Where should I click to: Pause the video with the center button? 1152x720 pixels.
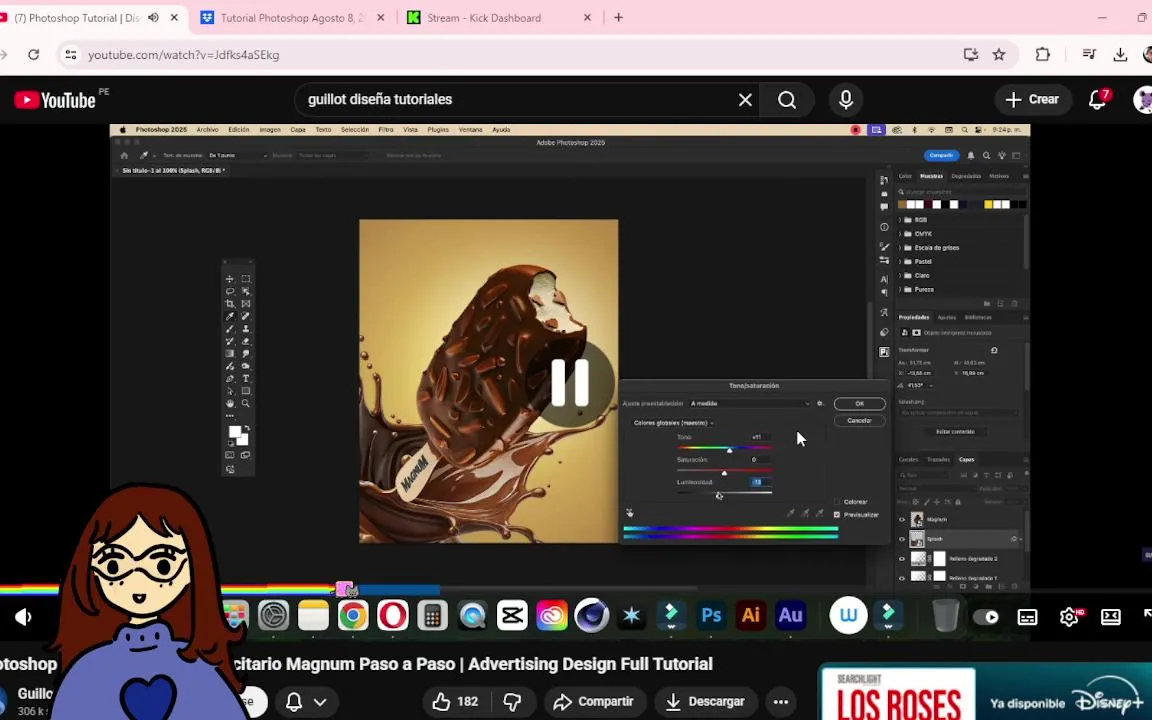pyautogui.click(x=570, y=383)
